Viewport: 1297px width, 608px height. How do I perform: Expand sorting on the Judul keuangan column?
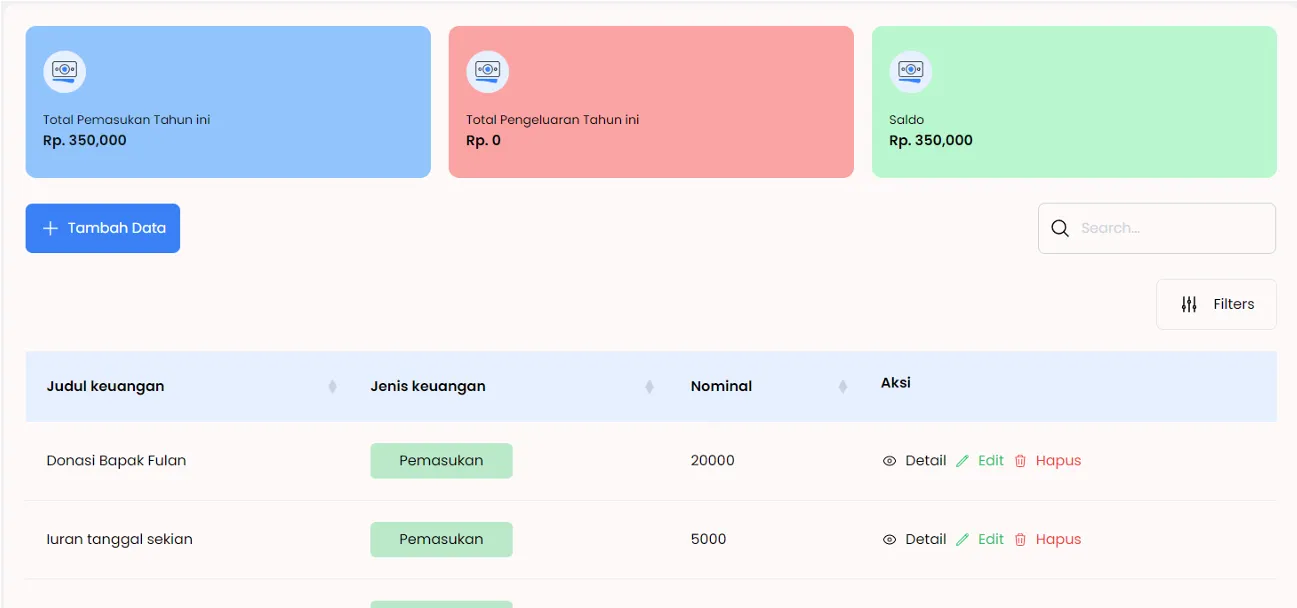(332, 386)
